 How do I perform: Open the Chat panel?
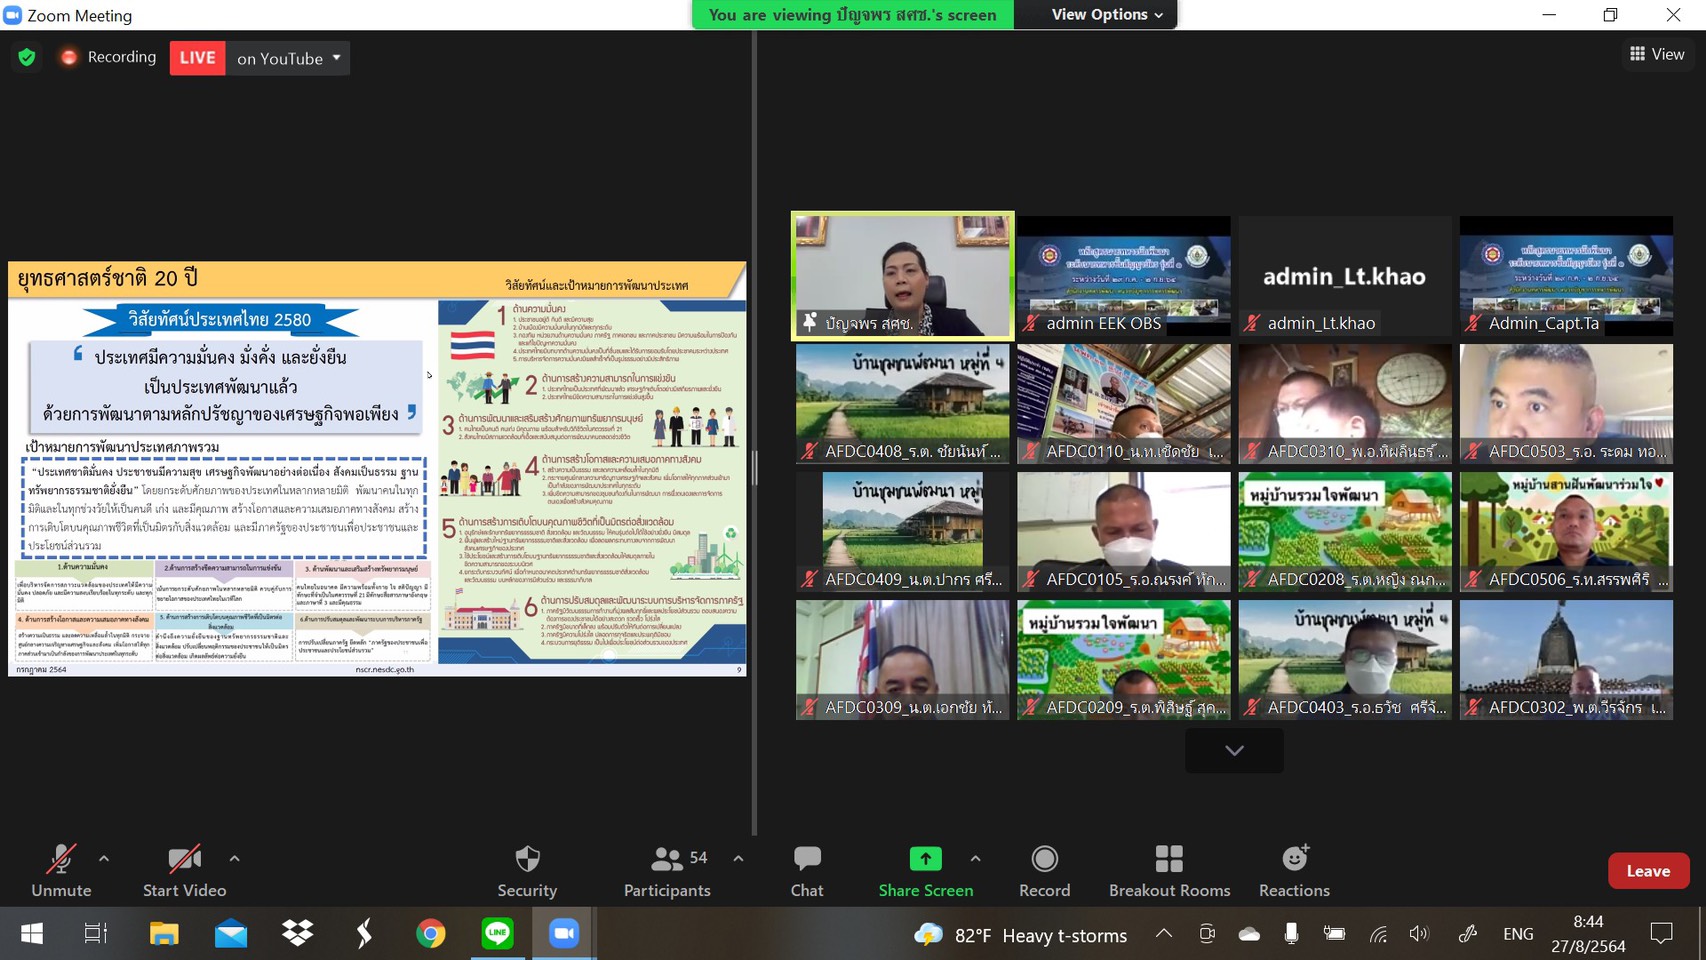tap(807, 871)
